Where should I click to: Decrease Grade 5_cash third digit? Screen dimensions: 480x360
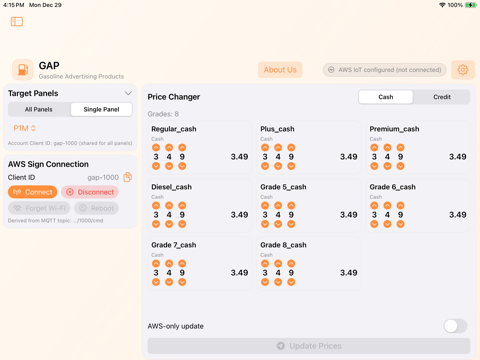pyautogui.click(x=291, y=224)
